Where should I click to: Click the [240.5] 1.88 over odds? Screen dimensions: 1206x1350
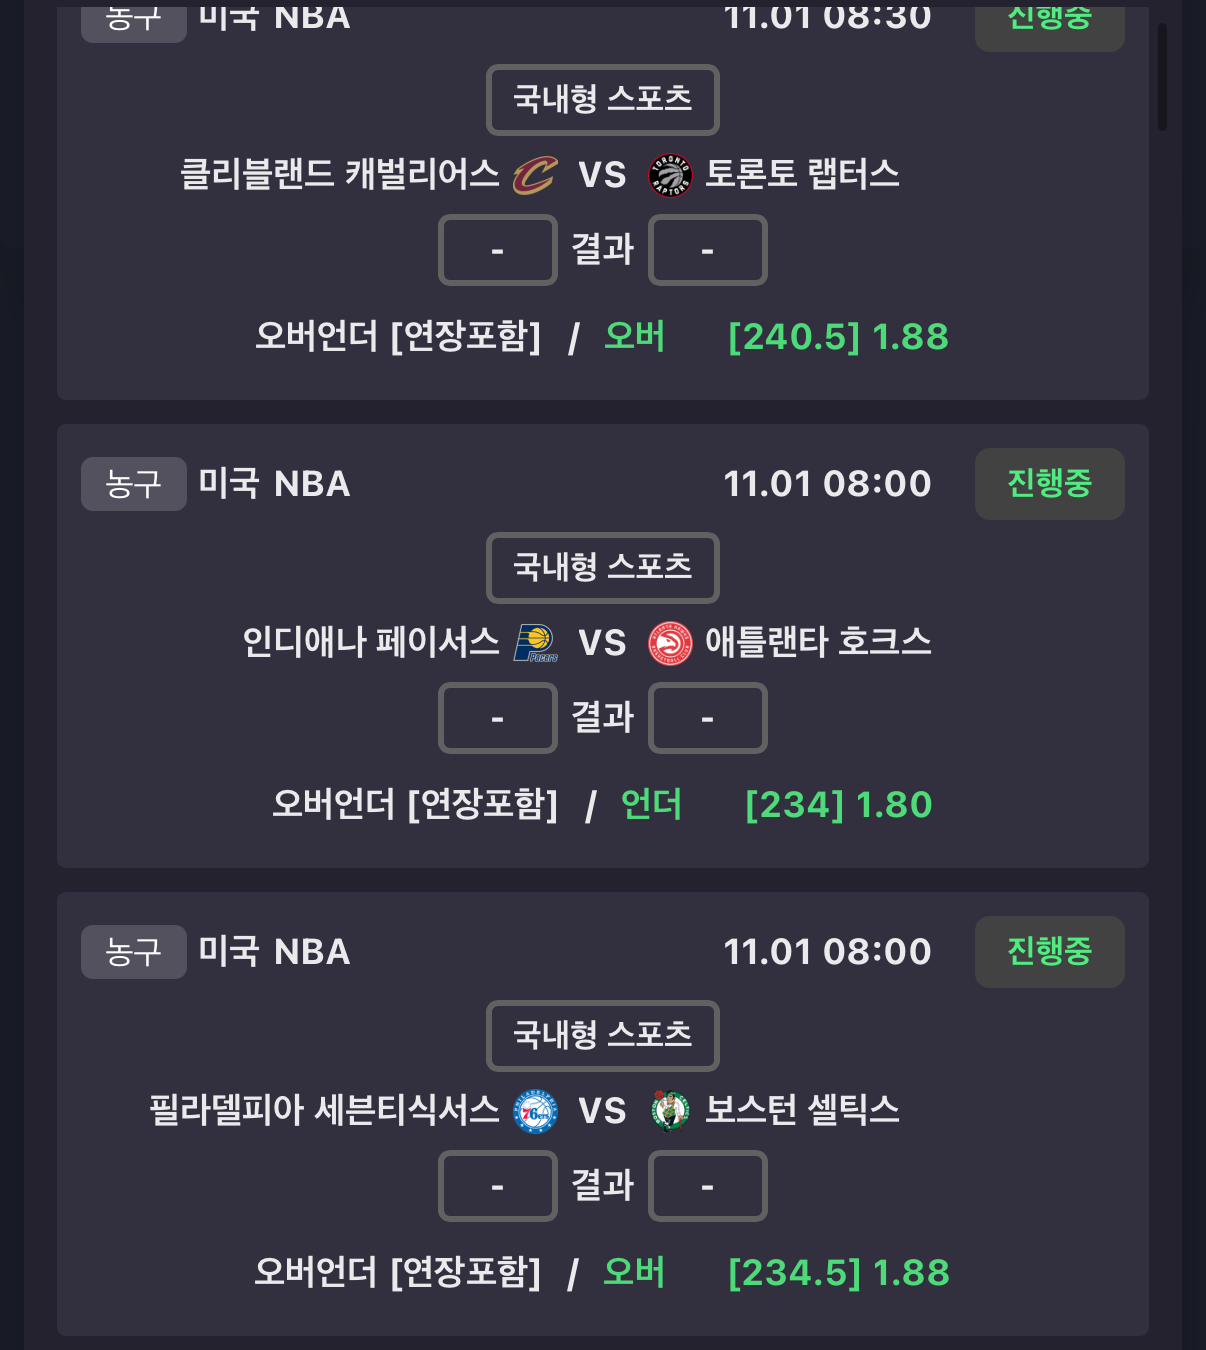838,337
